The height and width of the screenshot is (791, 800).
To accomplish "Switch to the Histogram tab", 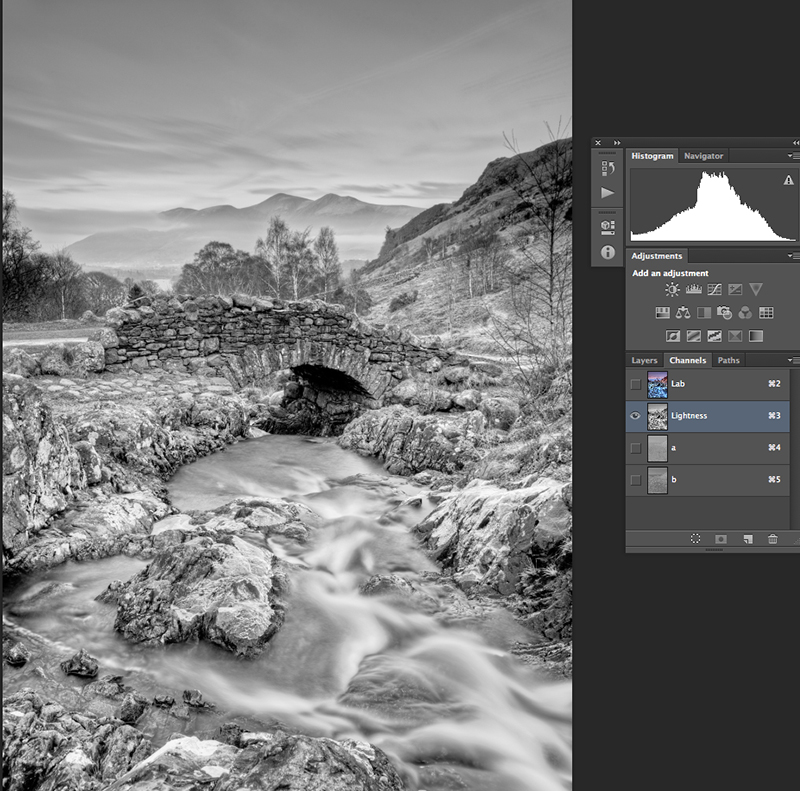I will (652, 156).
